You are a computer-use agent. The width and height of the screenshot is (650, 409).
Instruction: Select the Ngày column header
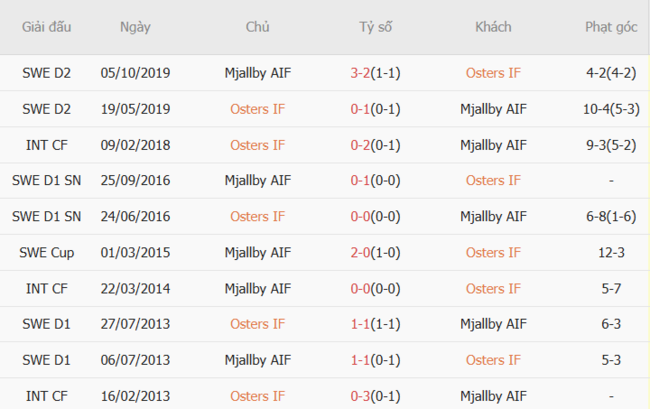(x=135, y=27)
